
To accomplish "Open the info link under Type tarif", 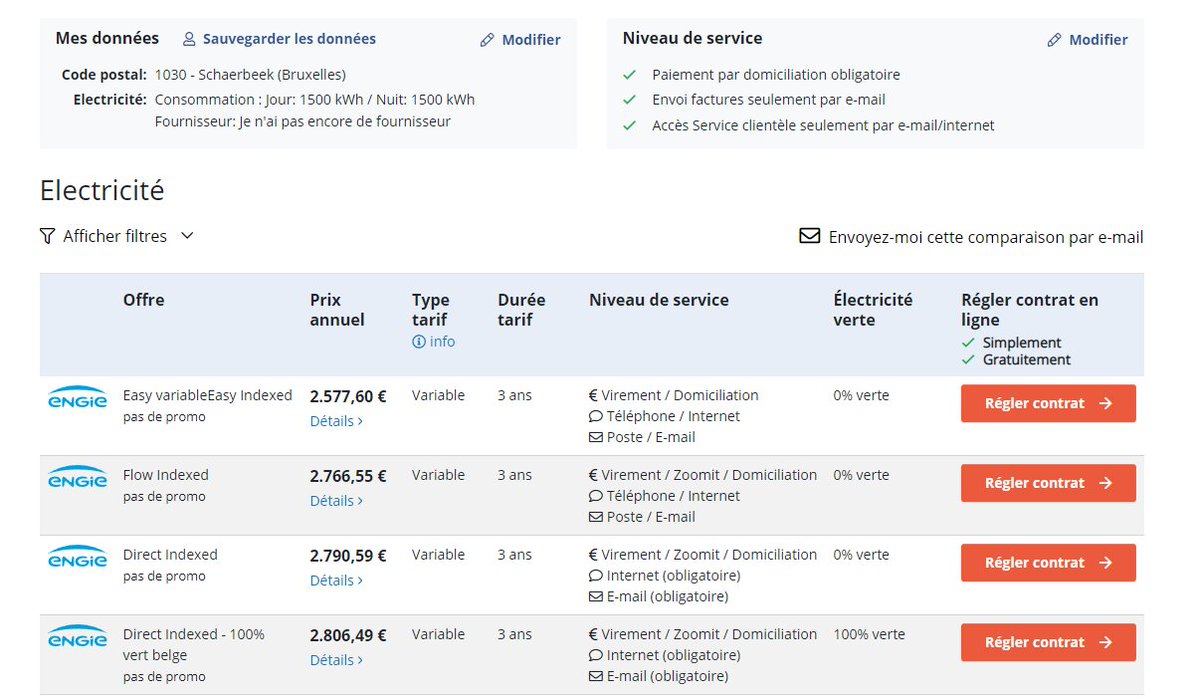I will (442, 342).
